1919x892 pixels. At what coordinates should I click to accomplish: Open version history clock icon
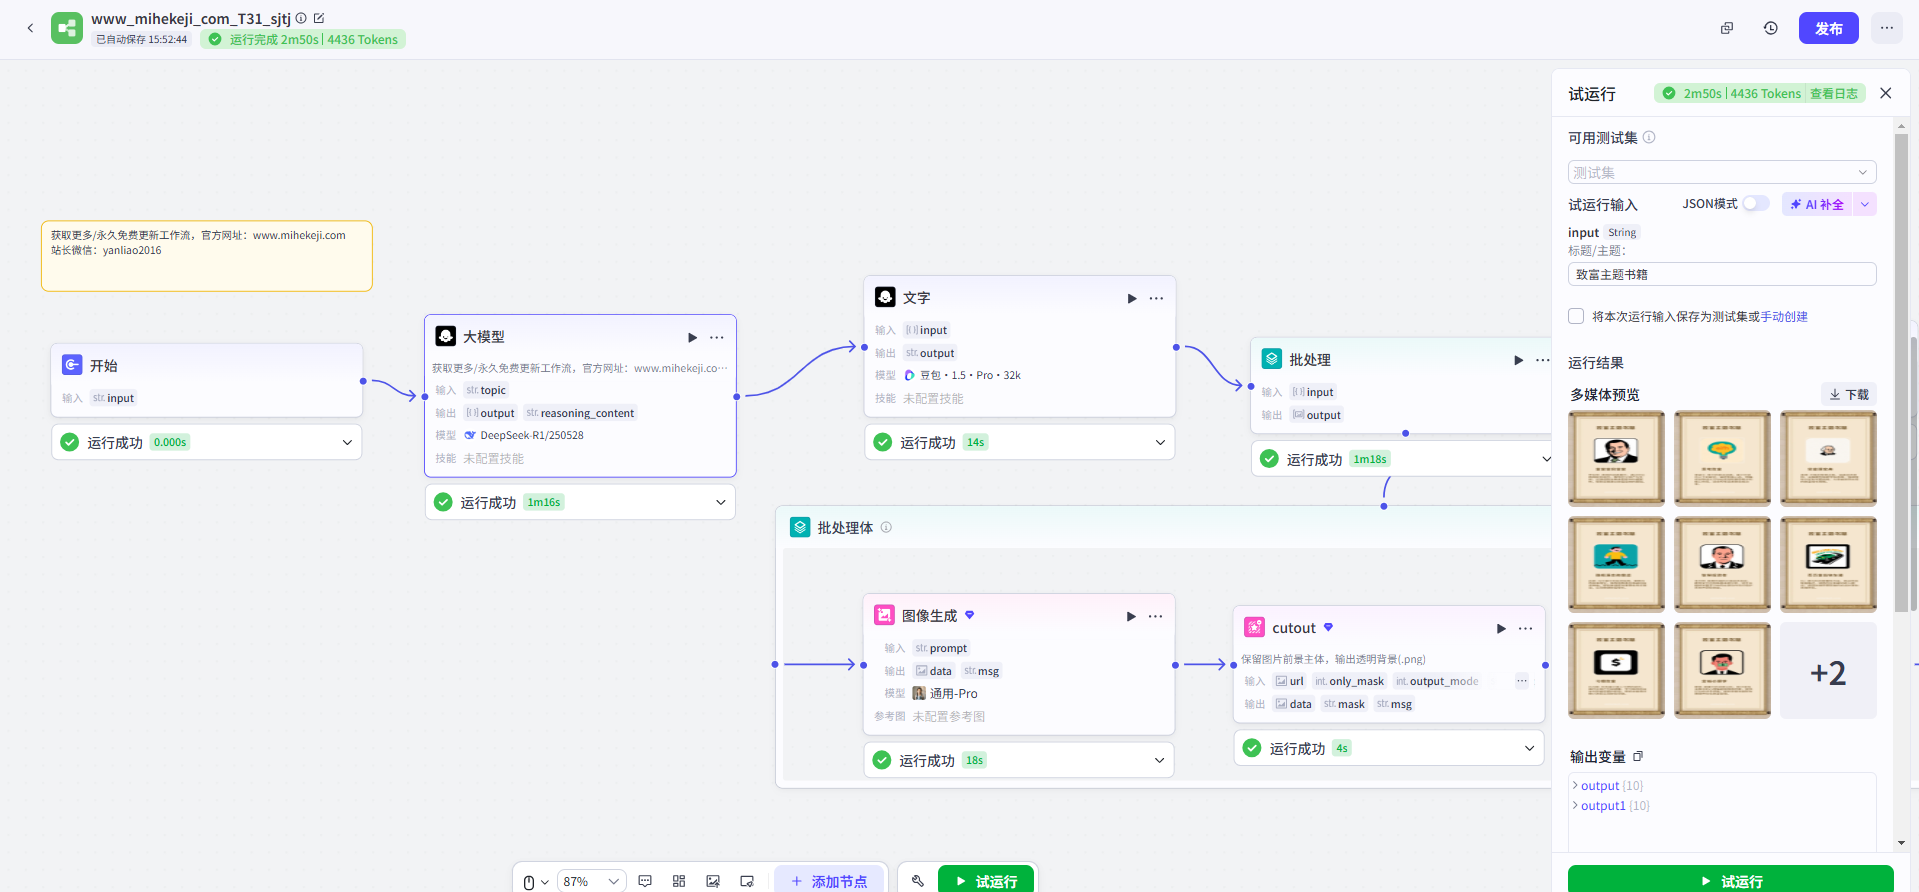point(1770,28)
